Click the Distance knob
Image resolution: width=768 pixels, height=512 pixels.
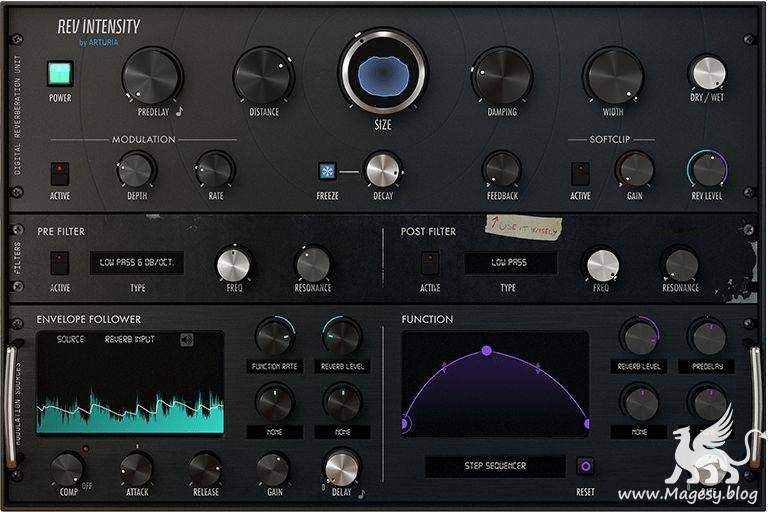tap(264, 76)
